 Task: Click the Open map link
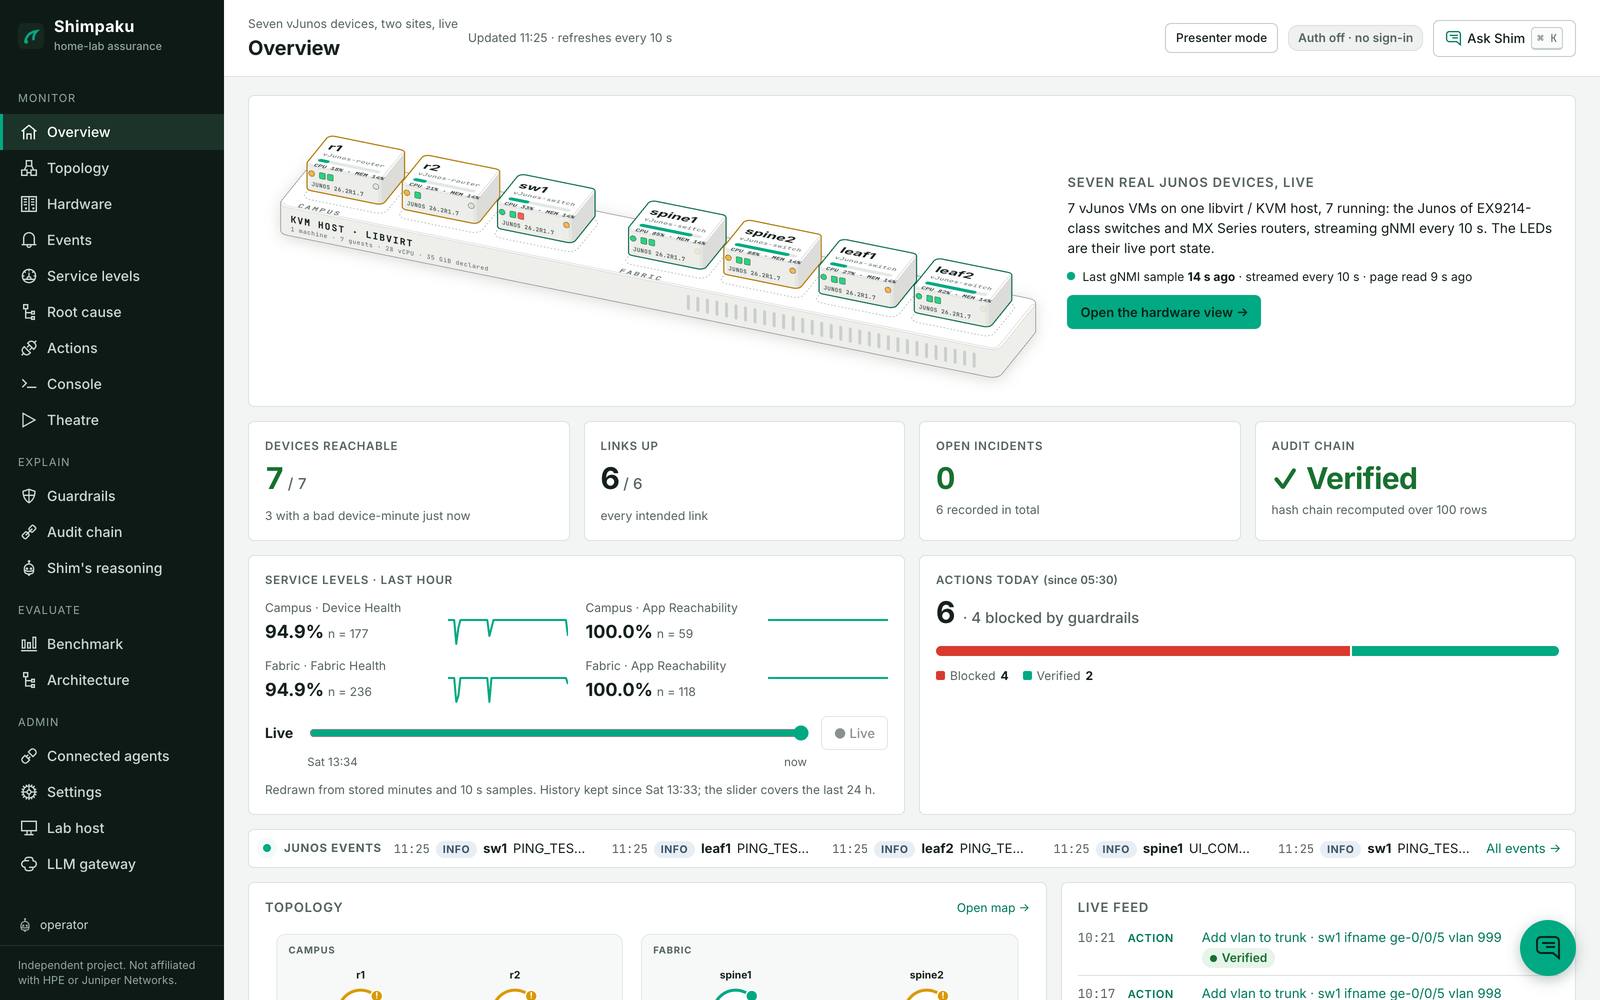click(x=993, y=908)
